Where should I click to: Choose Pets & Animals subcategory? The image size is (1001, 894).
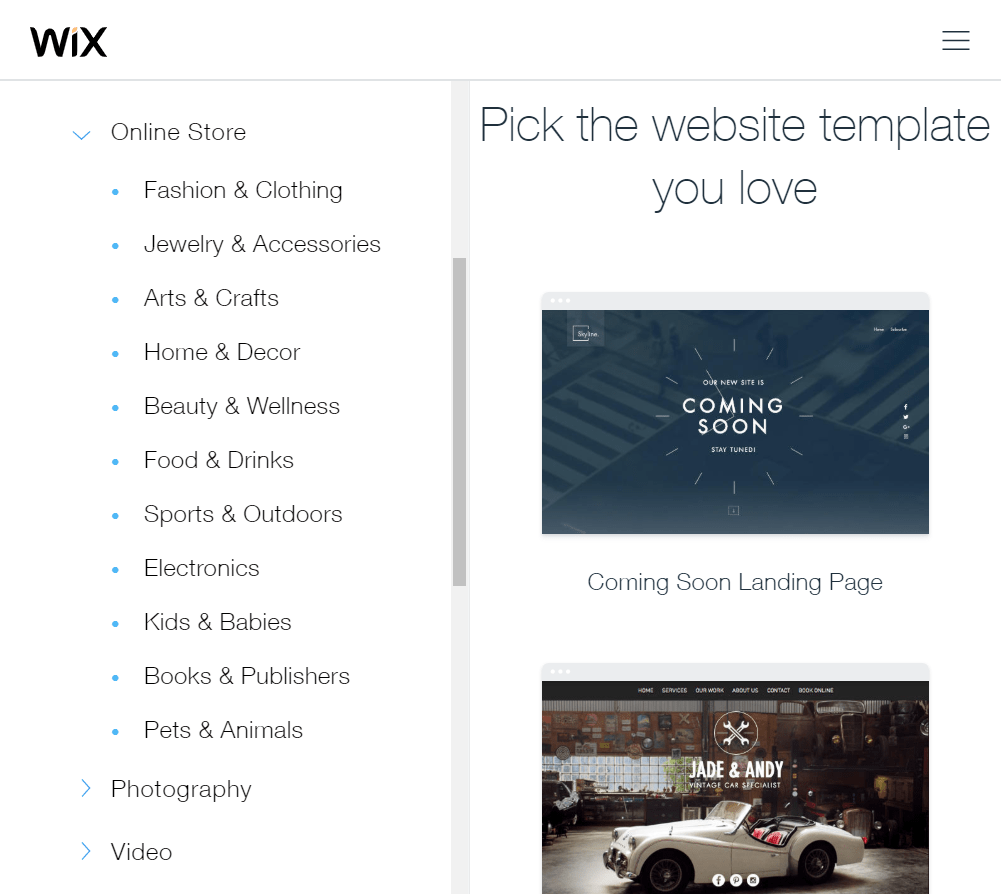point(223,731)
